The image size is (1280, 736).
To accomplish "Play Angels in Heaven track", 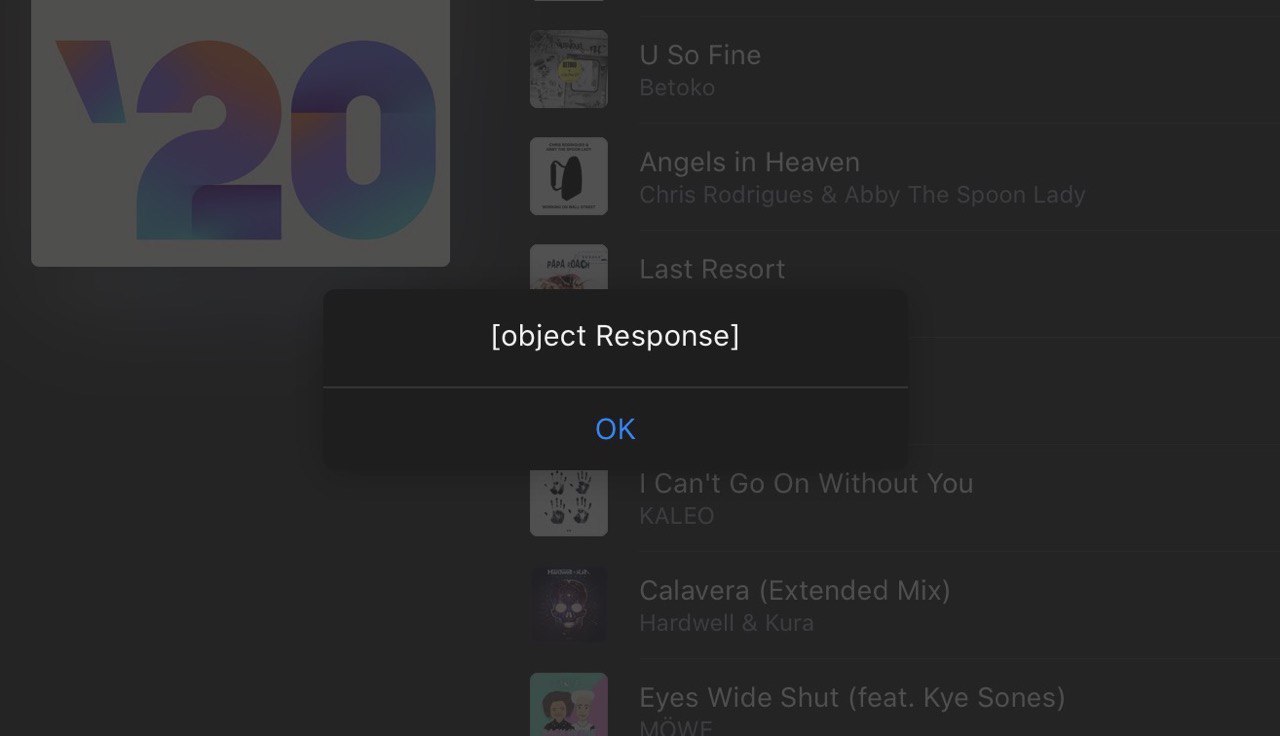I will (749, 162).
